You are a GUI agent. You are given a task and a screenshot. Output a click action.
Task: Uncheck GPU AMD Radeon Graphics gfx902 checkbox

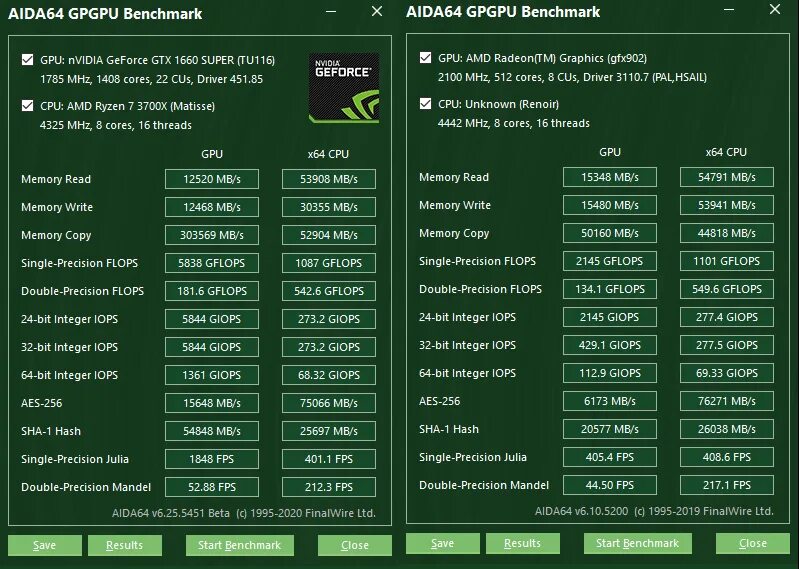tap(425, 58)
